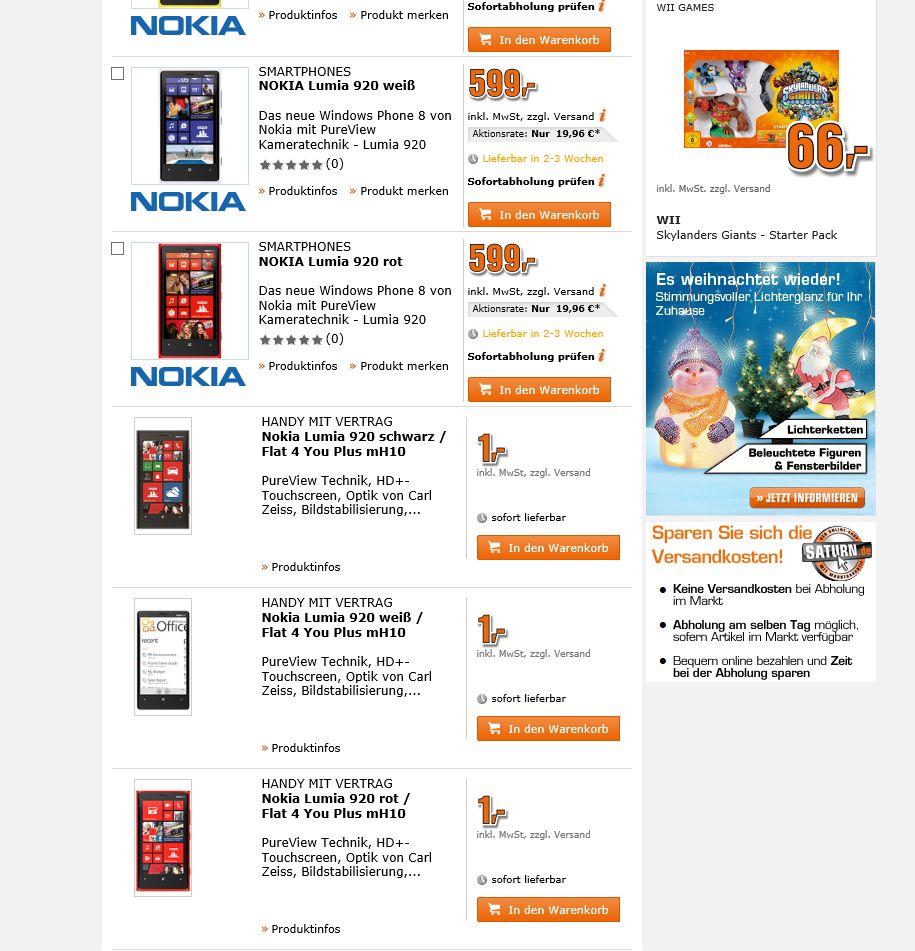915x951 pixels.
Task: Open Produktinfos for NOKIA Lumia 920 rot smartphone
Action: pos(298,366)
